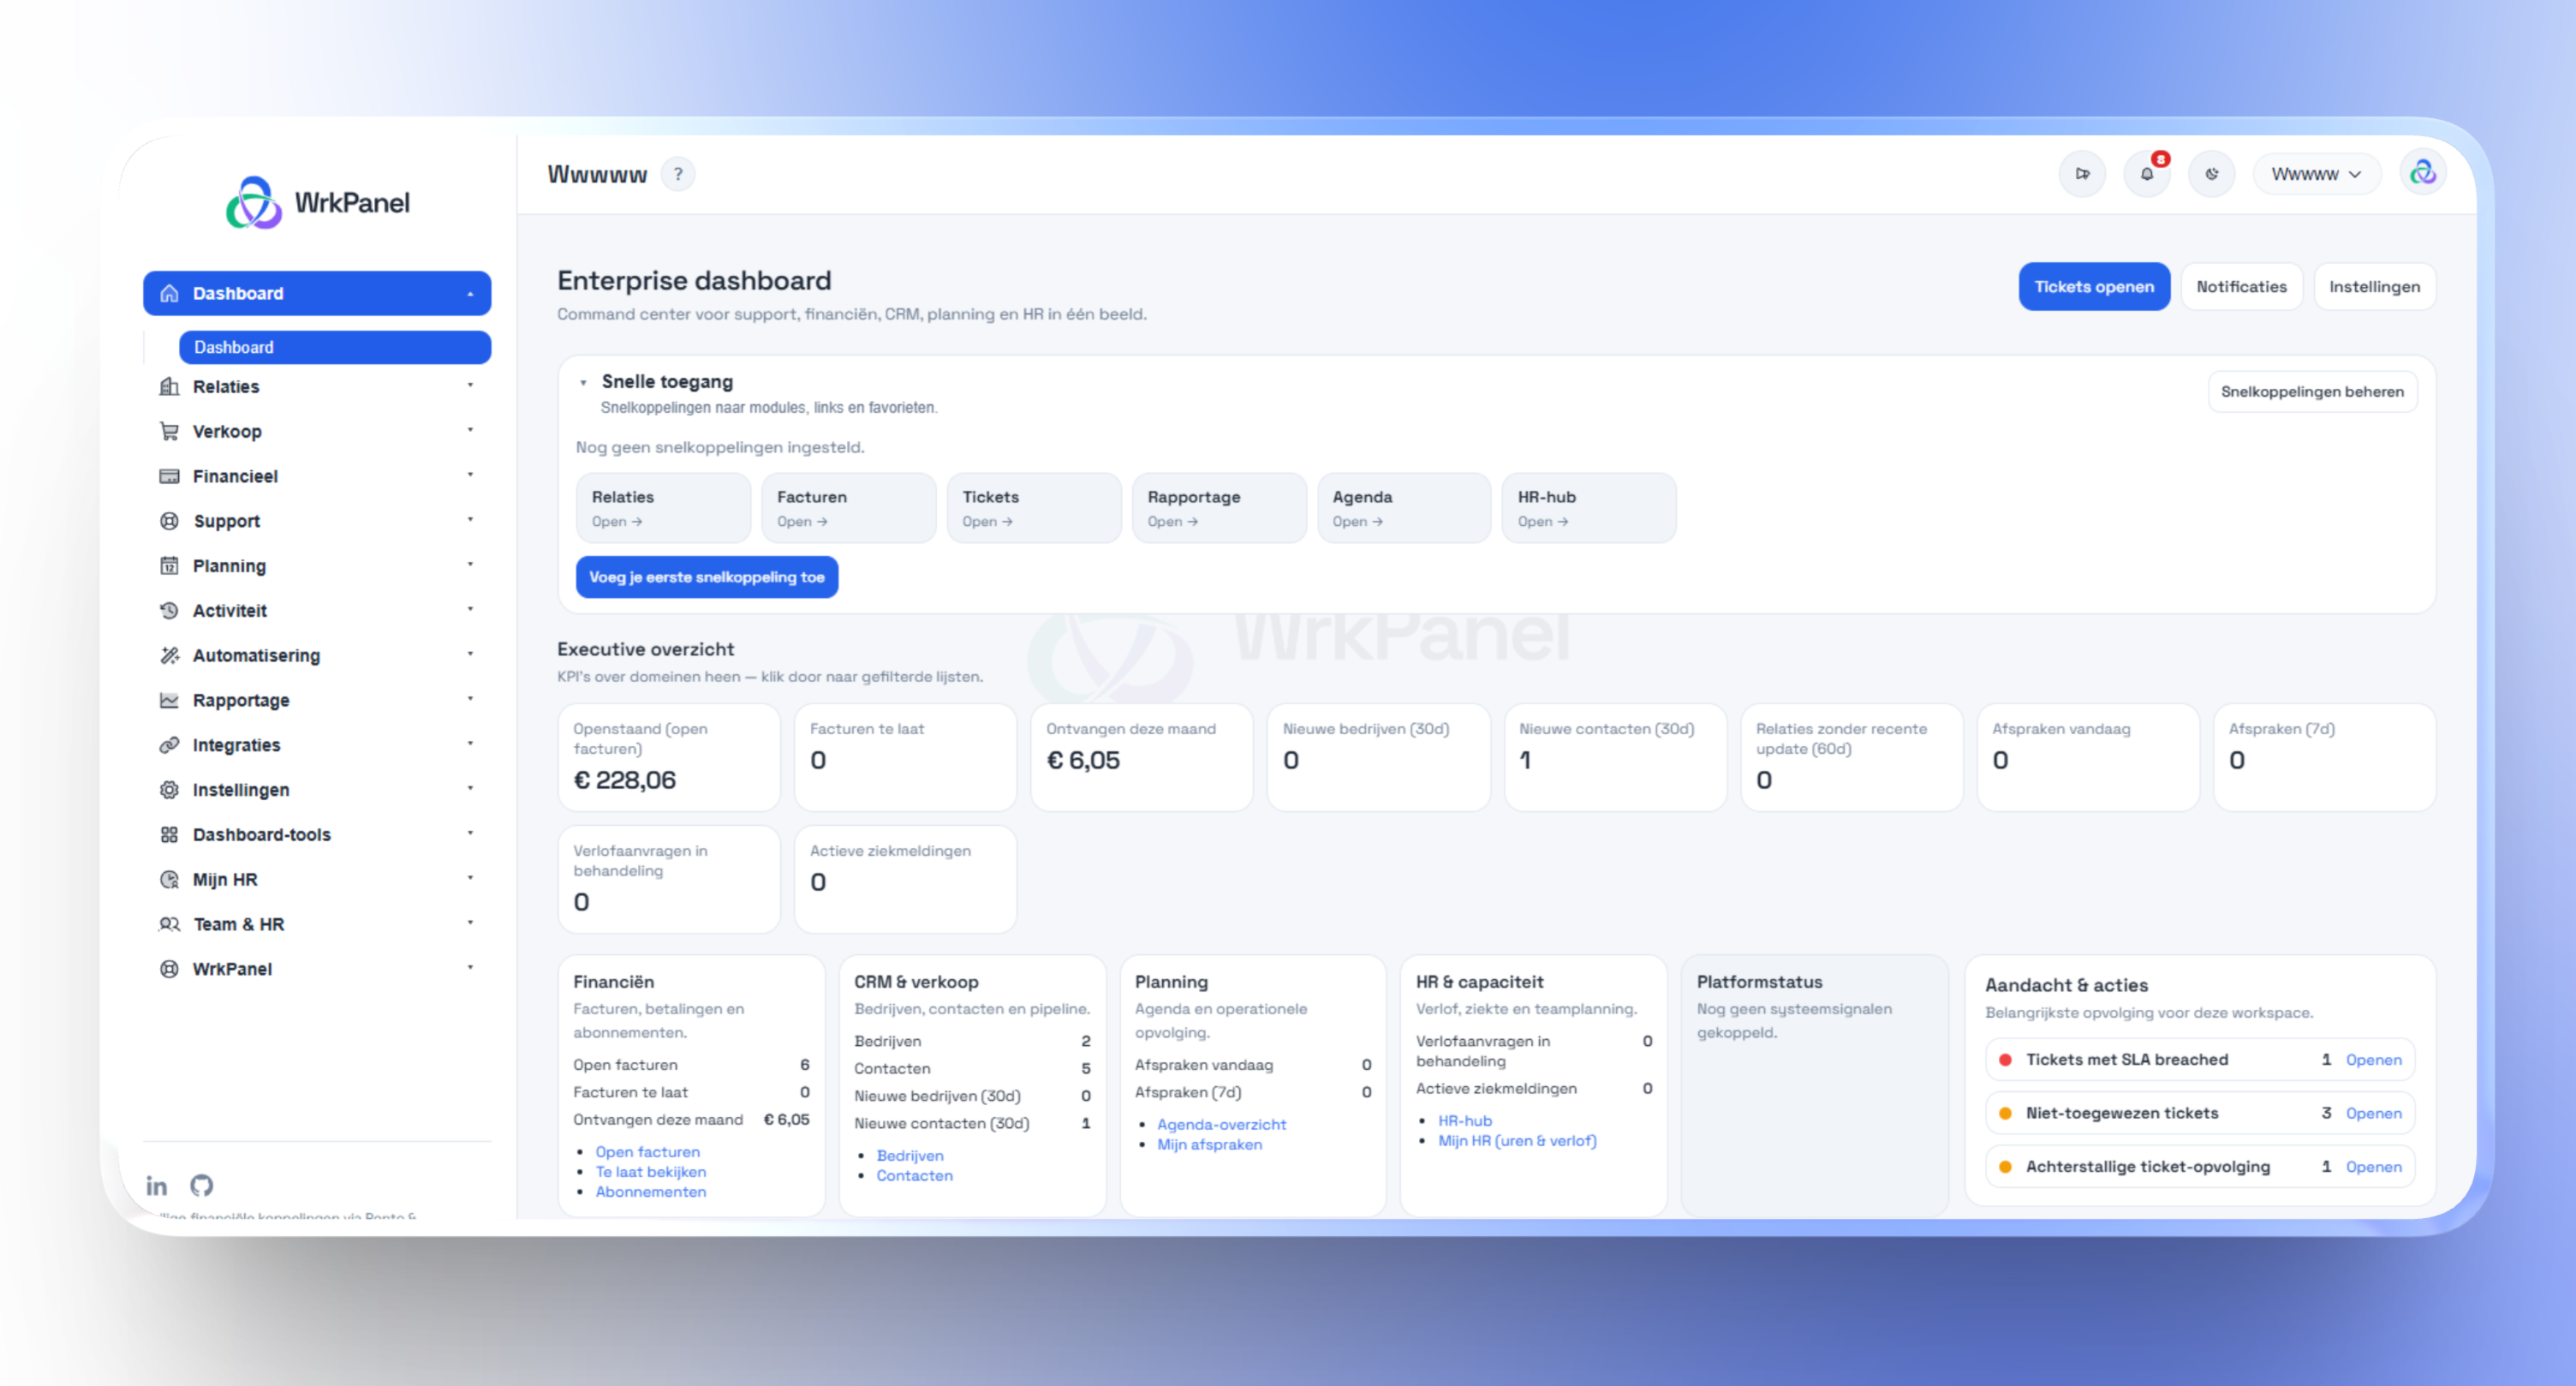Click the Integraties link icon
The image size is (2576, 1386).
coord(170,744)
